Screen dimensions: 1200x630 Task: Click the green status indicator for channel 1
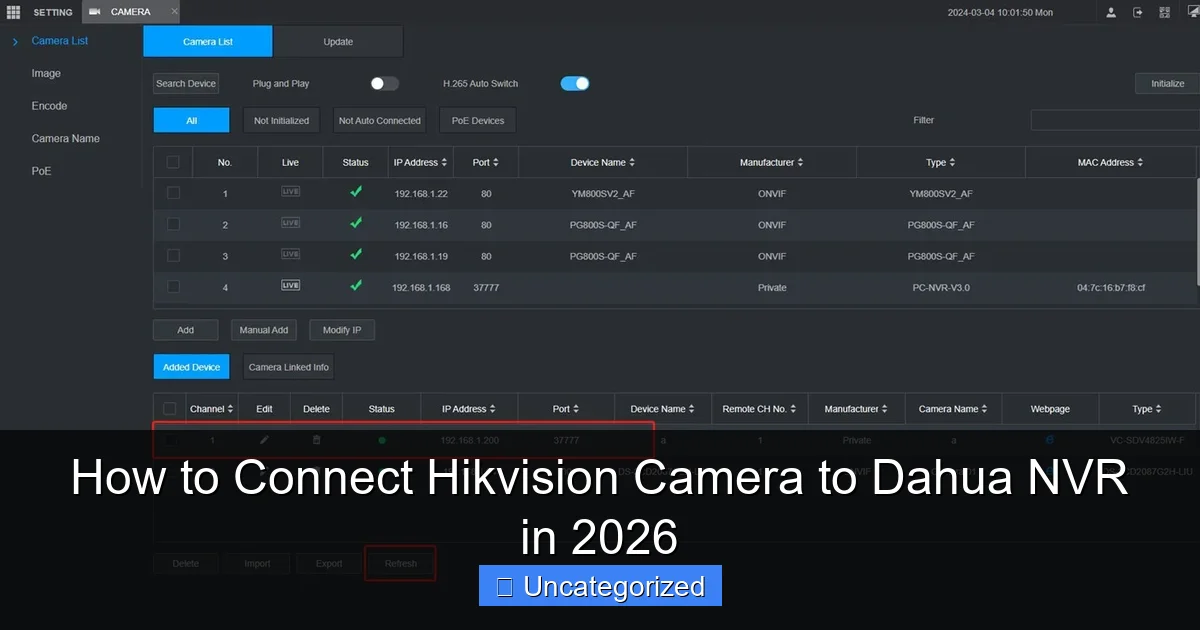pyautogui.click(x=381, y=440)
